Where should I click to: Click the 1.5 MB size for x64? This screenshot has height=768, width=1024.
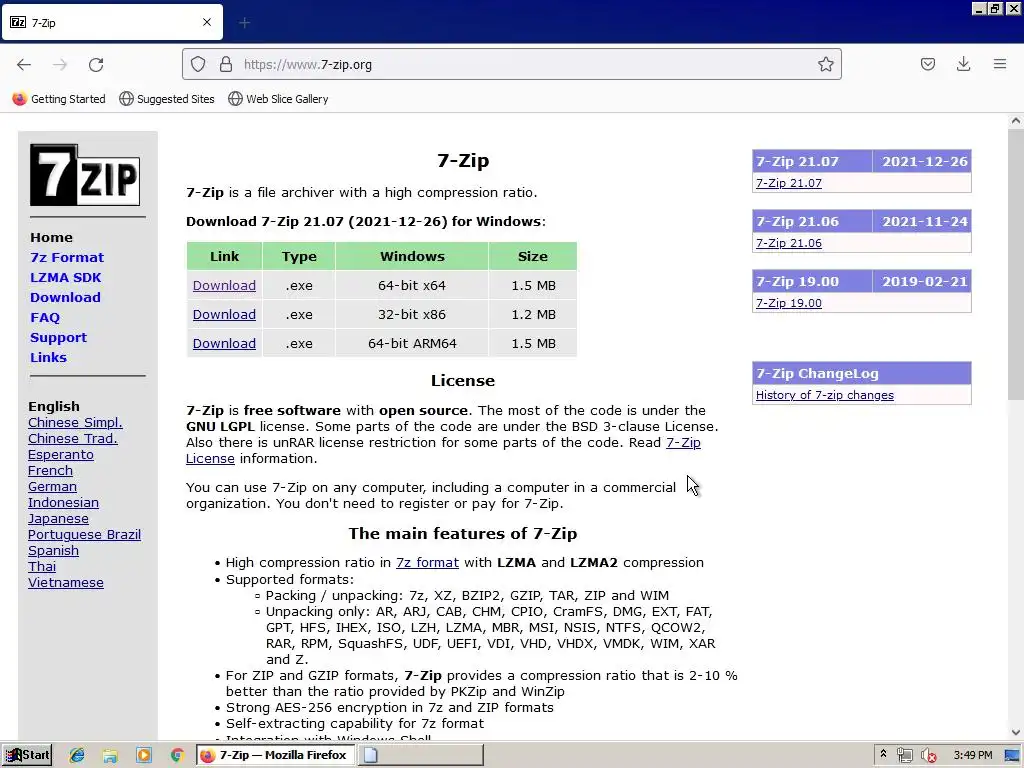point(533,285)
